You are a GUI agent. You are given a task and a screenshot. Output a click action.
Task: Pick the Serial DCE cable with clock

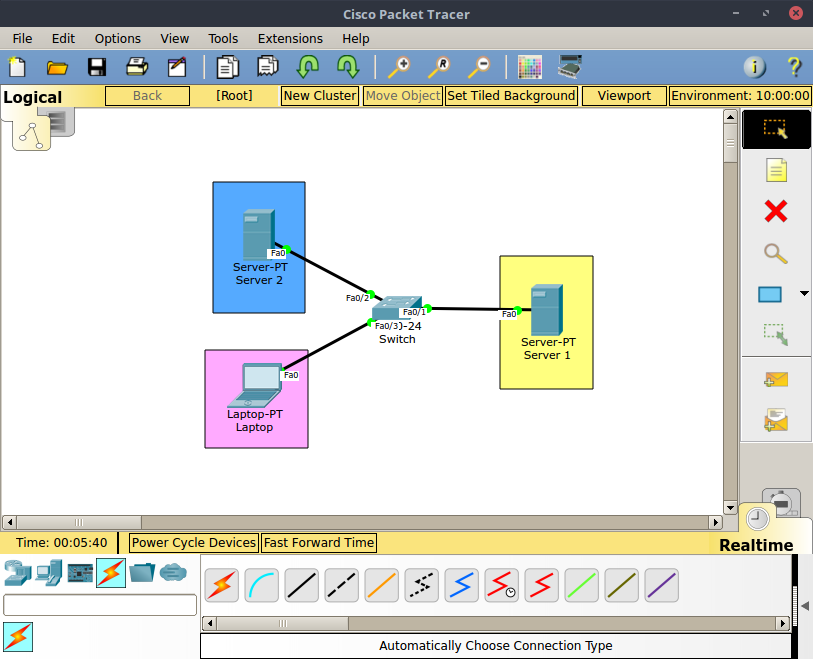tap(501, 585)
